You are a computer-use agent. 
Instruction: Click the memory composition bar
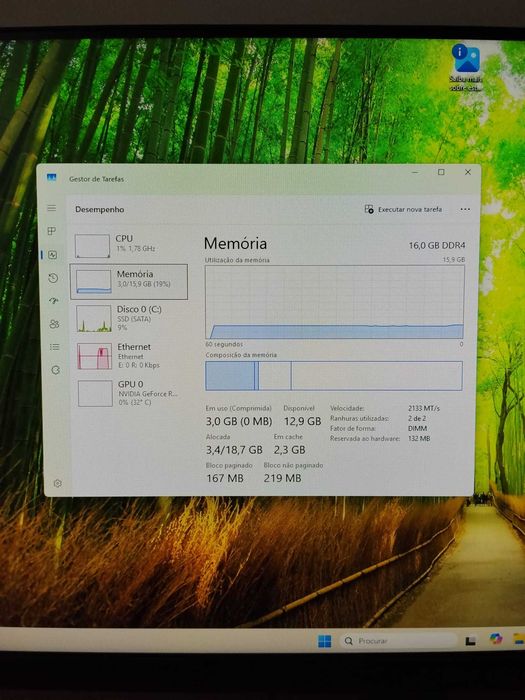333,375
